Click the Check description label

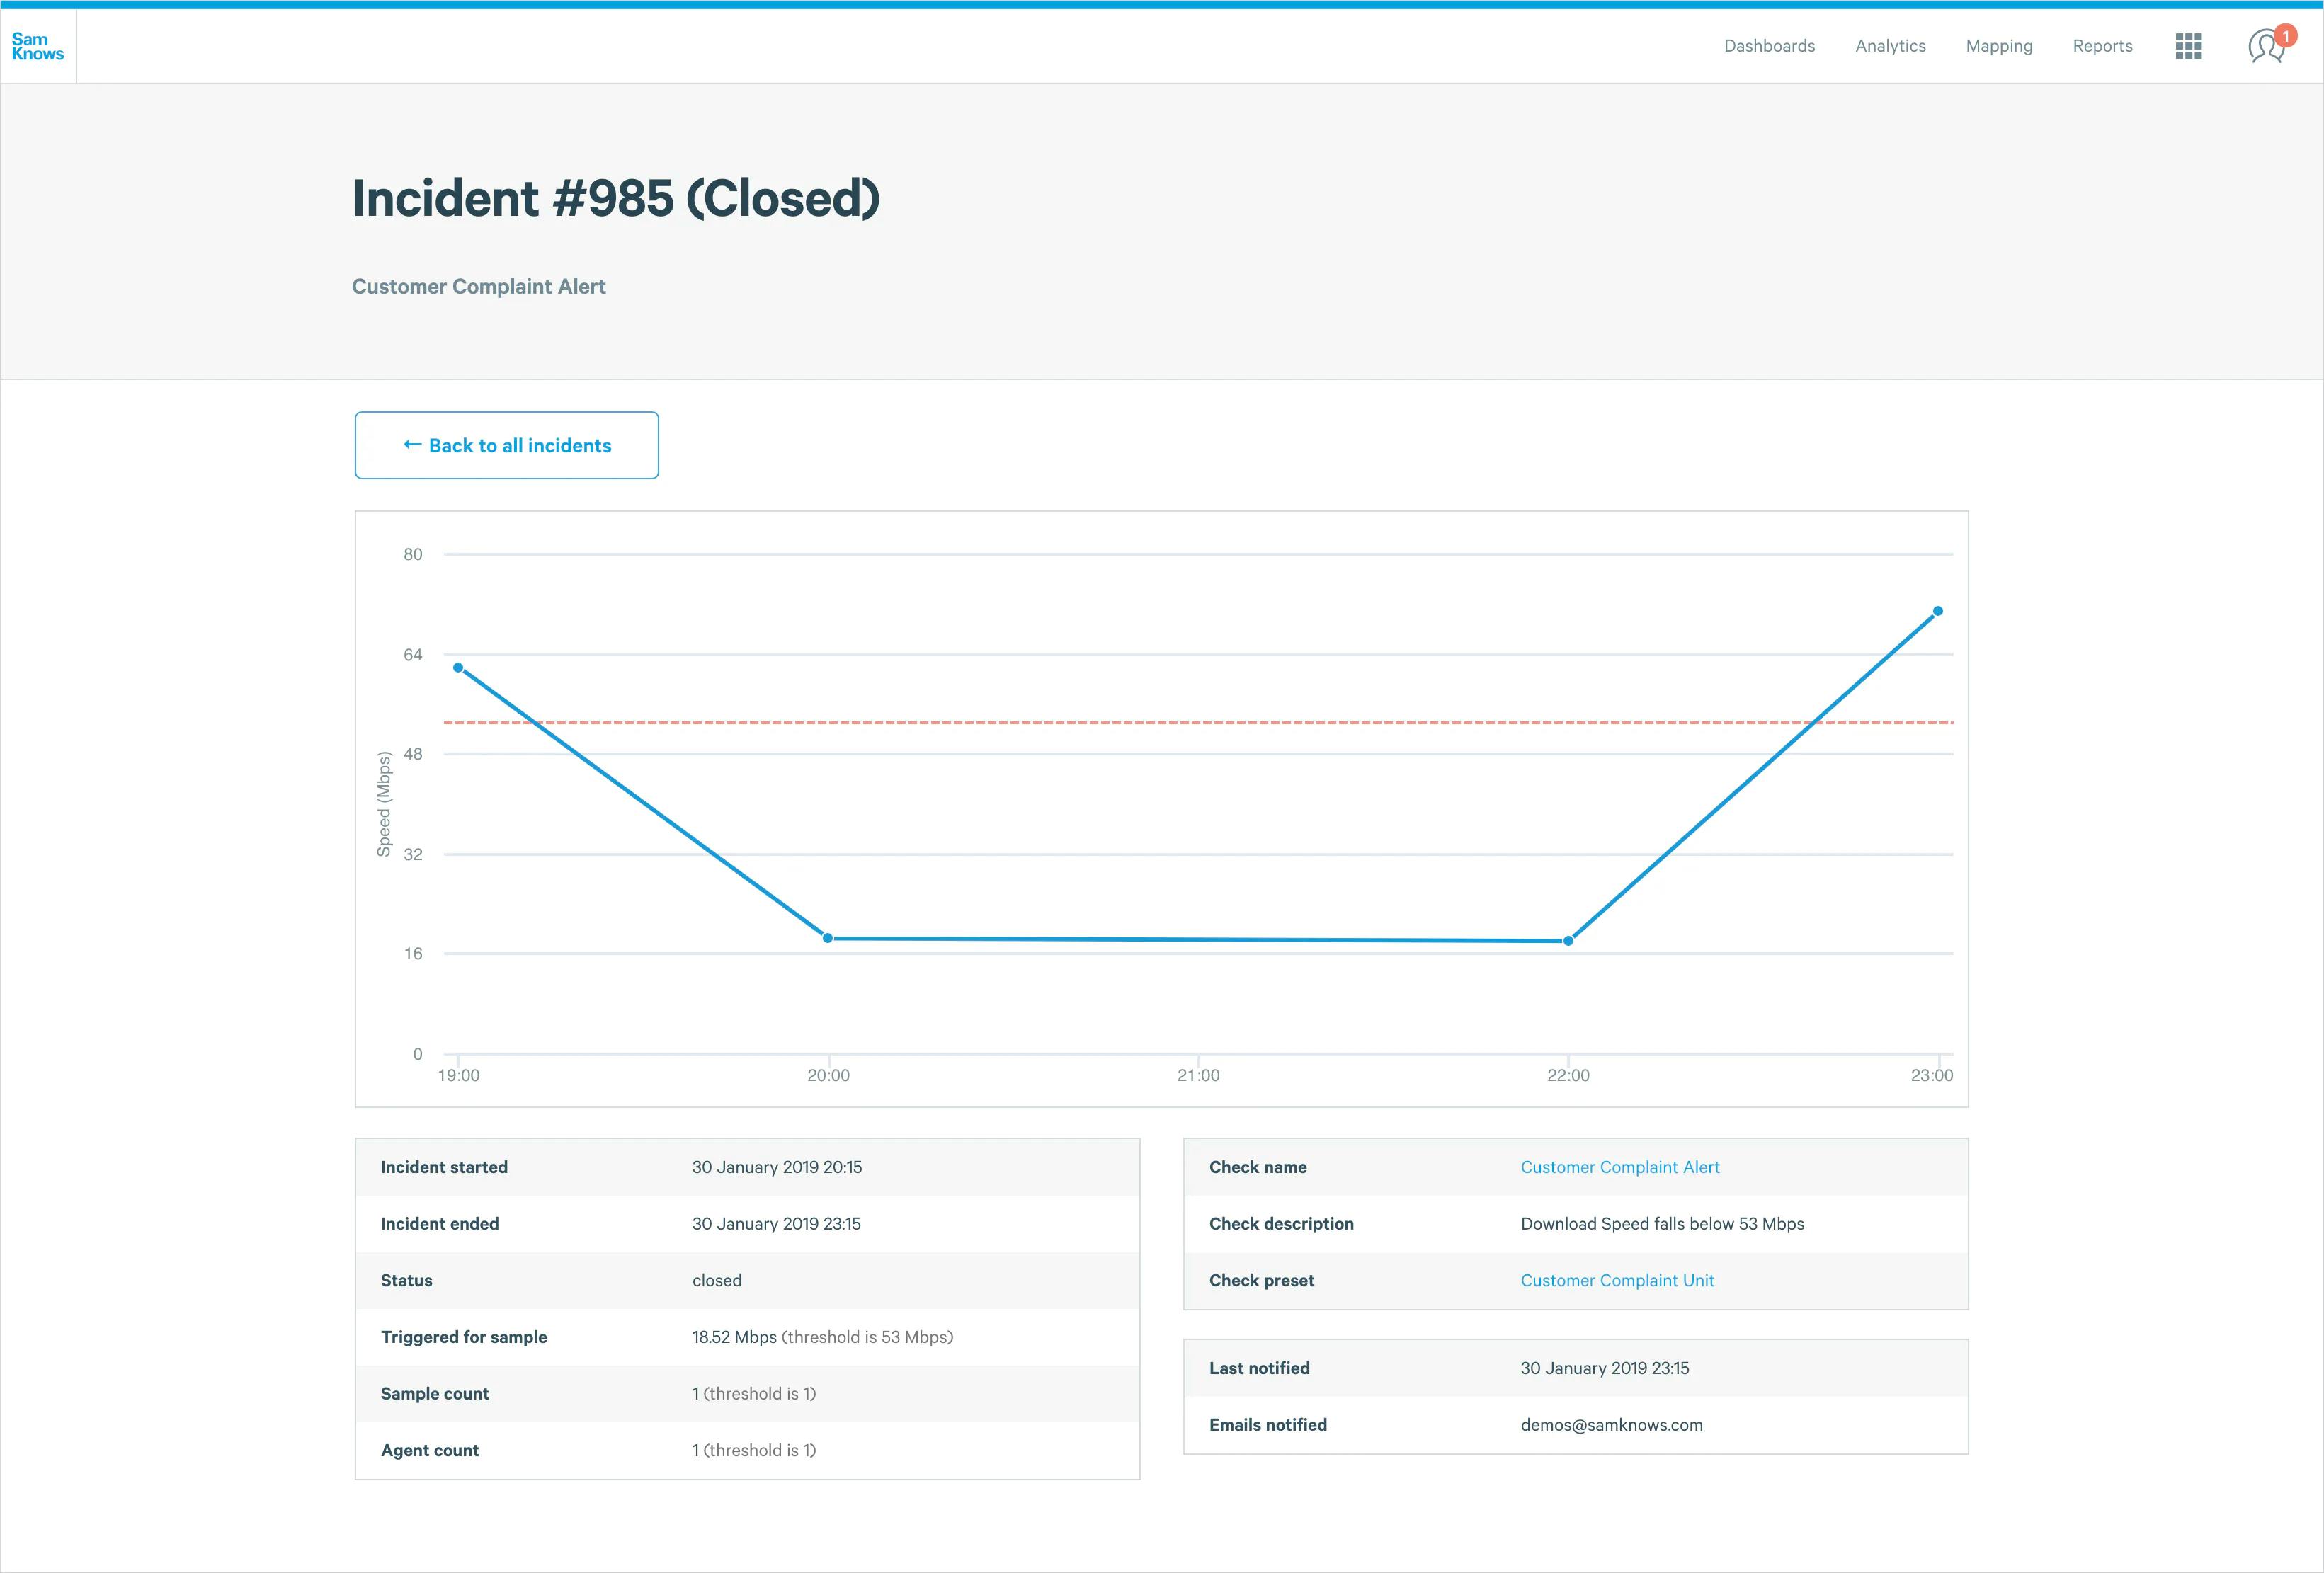click(1281, 1224)
